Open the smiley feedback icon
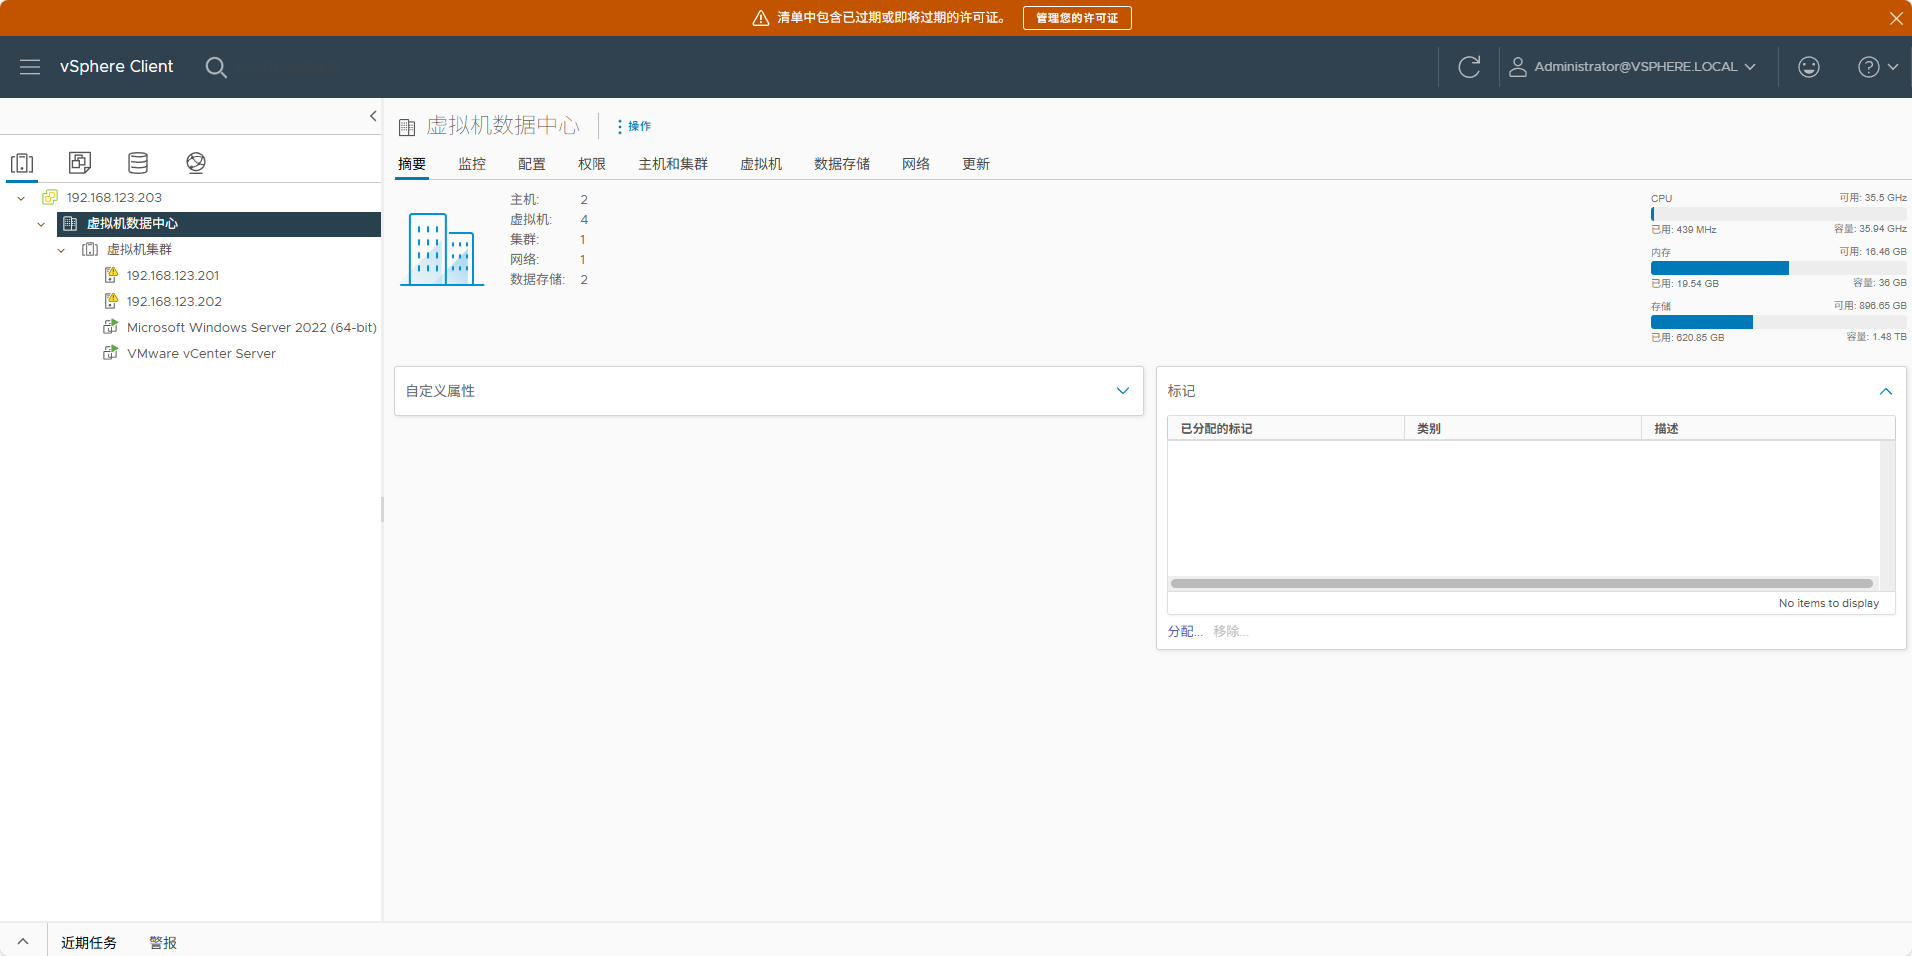Screen dimensions: 1912x956 coord(1808,67)
